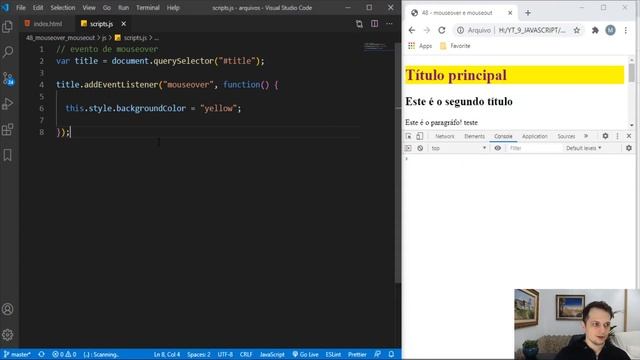Open the editor More Actions ellipsis

(x=389, y=24)
